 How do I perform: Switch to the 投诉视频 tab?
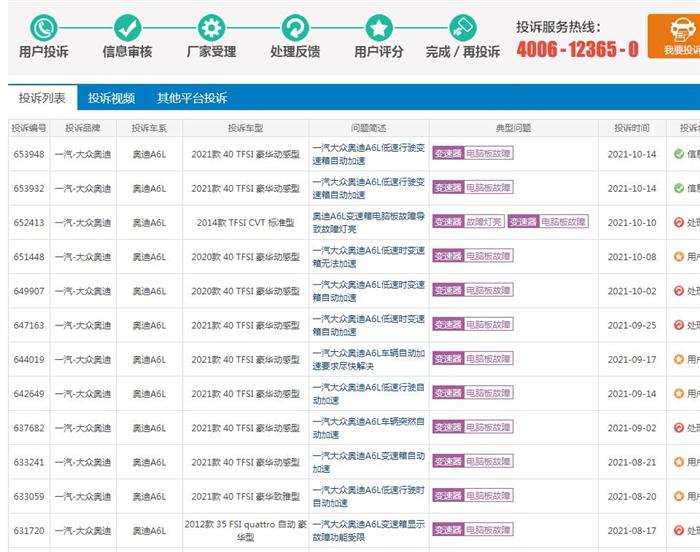(111, 98)
